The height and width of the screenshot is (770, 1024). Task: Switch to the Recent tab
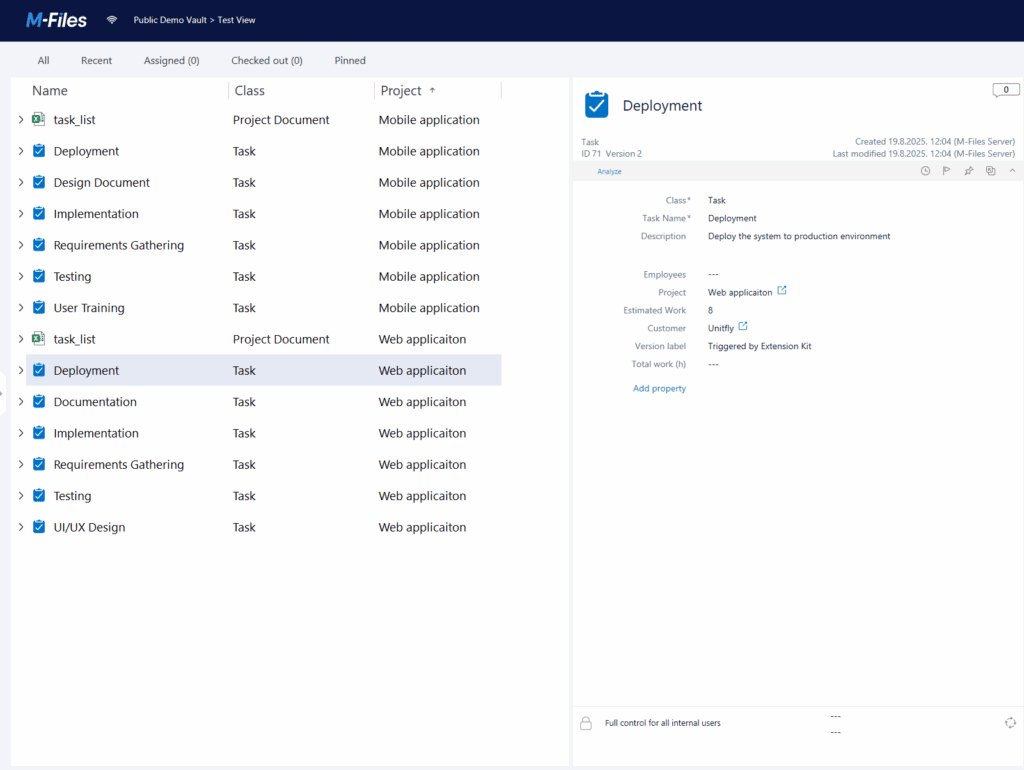click(96, 61)
